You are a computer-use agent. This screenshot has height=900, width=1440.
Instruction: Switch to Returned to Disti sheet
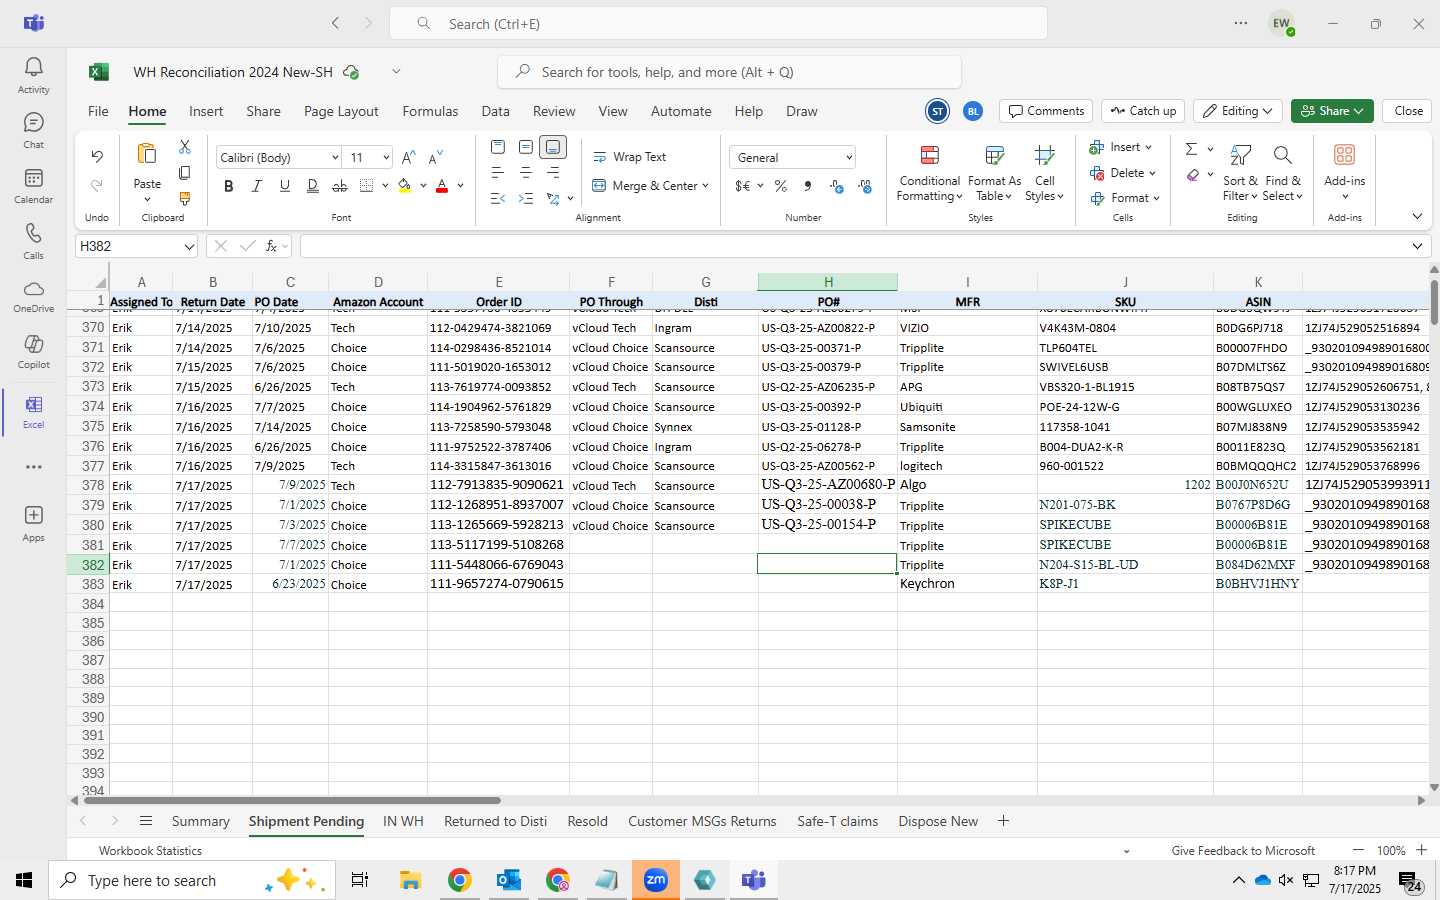pos(495,821)
